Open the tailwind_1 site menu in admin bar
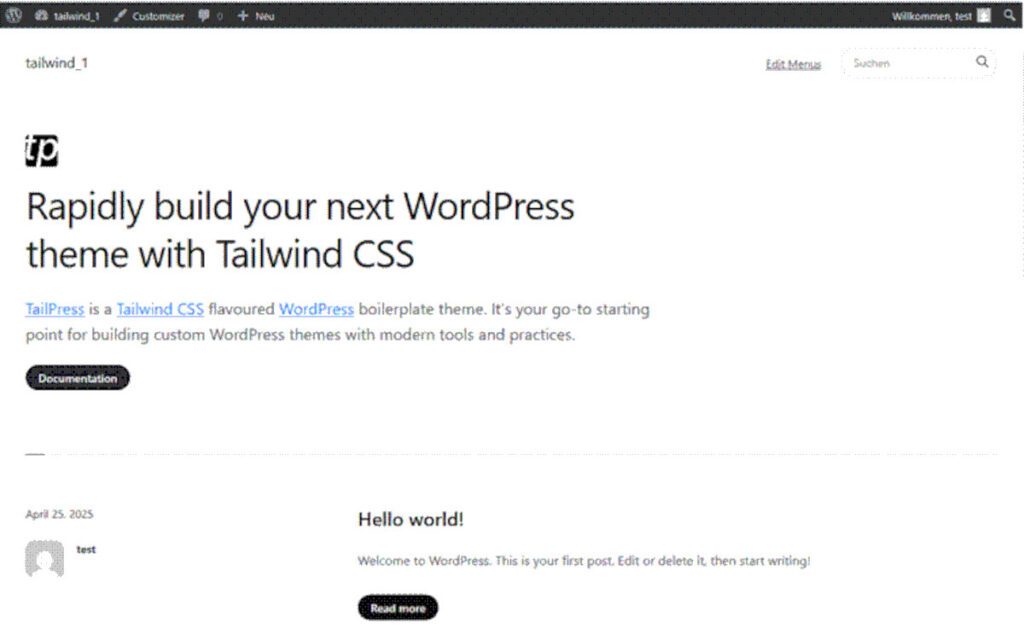1024x629 pixels. (68, 15)
